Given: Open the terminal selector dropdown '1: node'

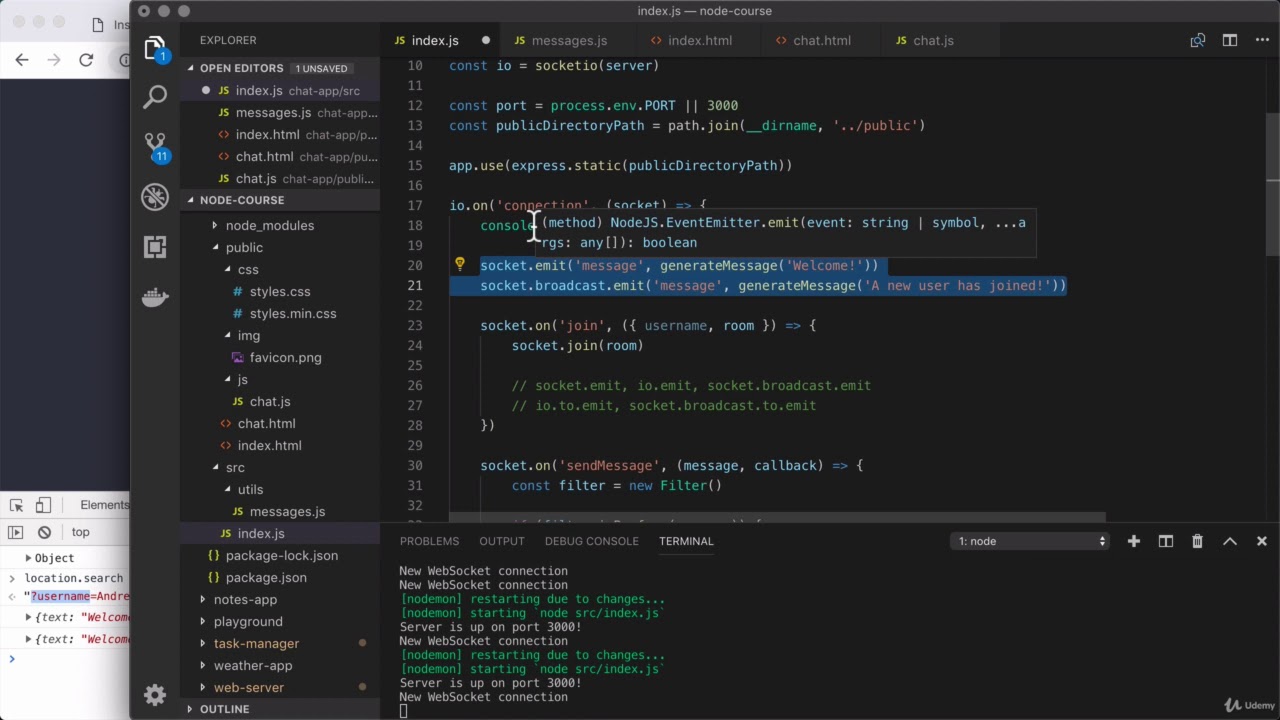Looking at the screenshot, I should pos(1030,541).
